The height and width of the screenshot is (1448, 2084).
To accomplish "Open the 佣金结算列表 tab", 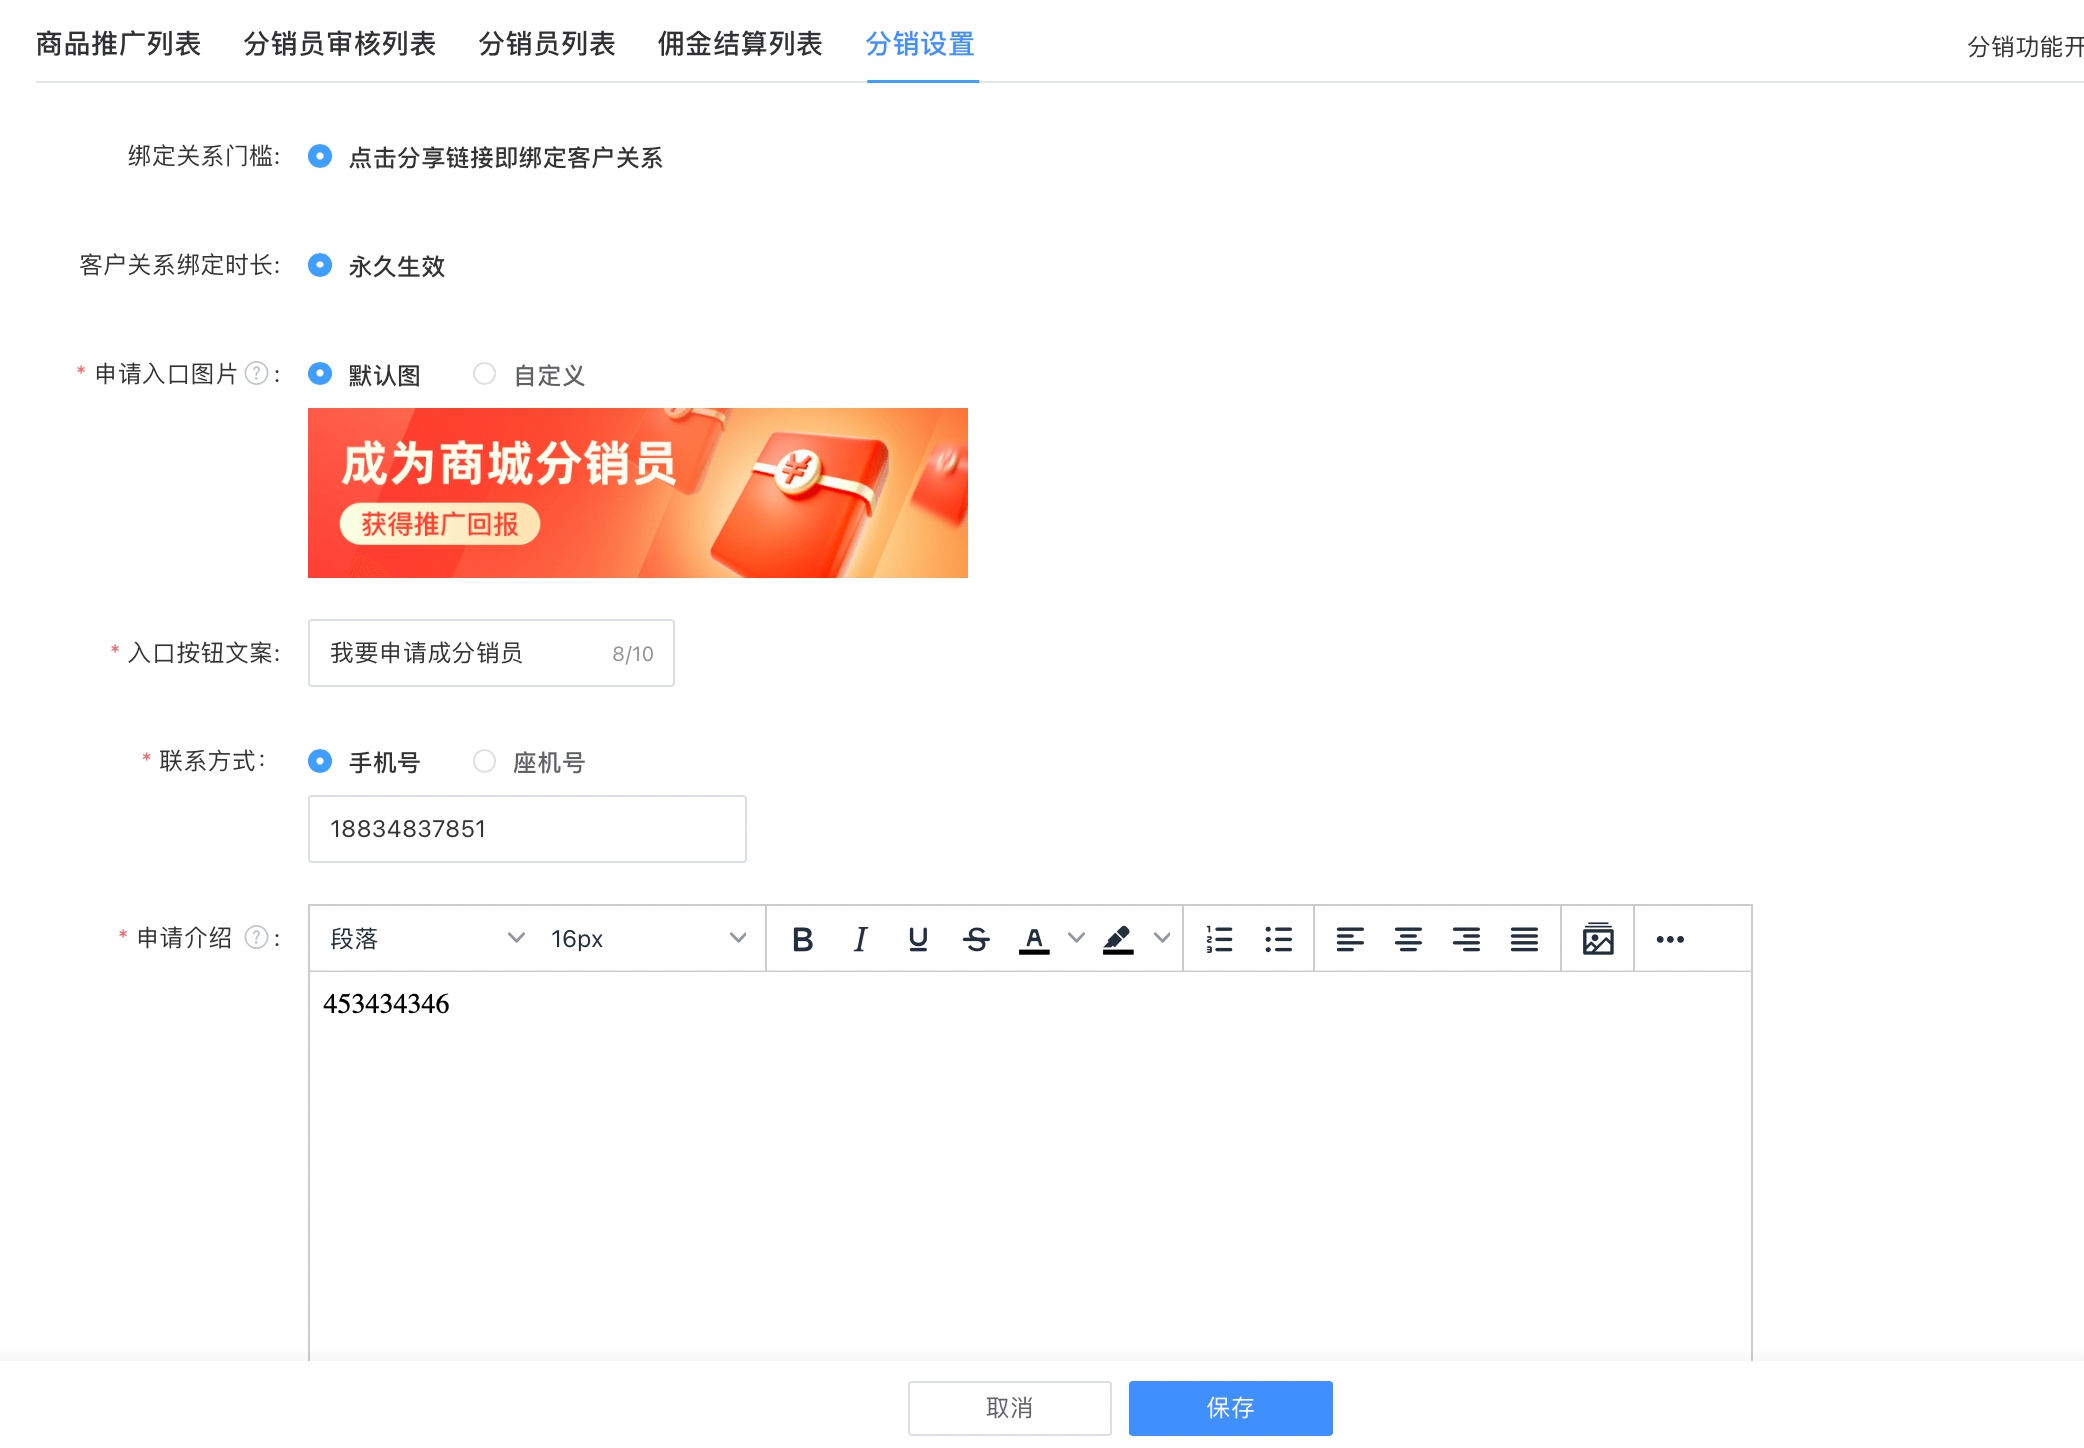I will [x=740, y=44].
